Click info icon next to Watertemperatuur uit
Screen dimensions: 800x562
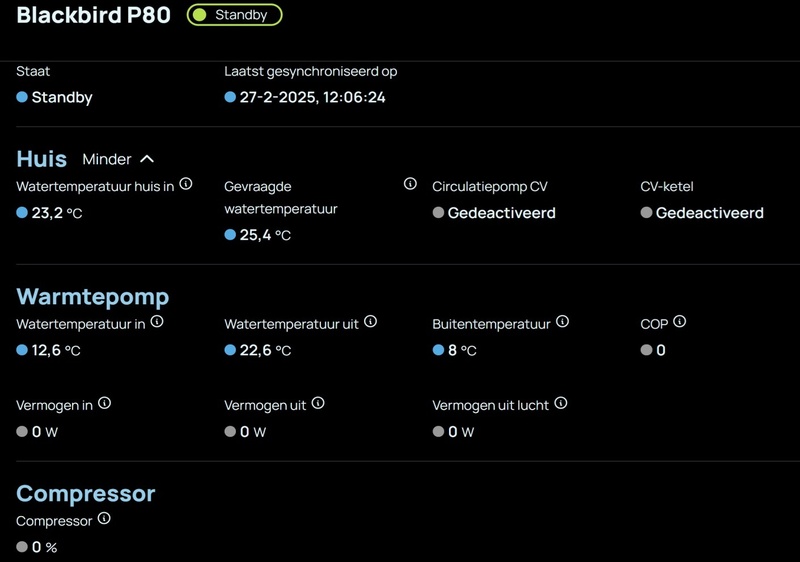(371, 322)
